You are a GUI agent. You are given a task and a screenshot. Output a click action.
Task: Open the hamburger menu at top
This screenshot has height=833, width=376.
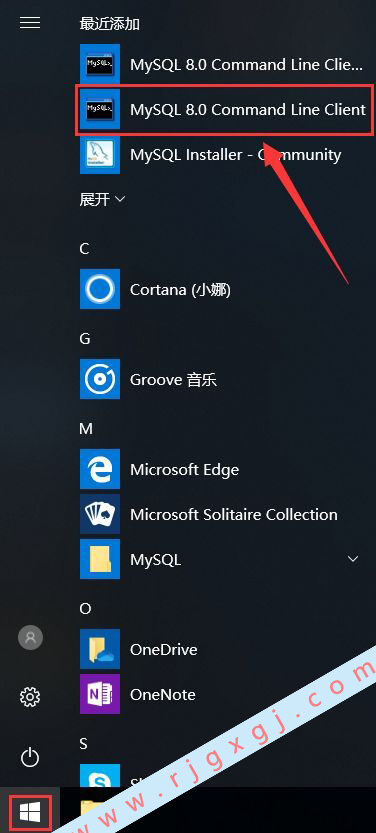[30, 23]
